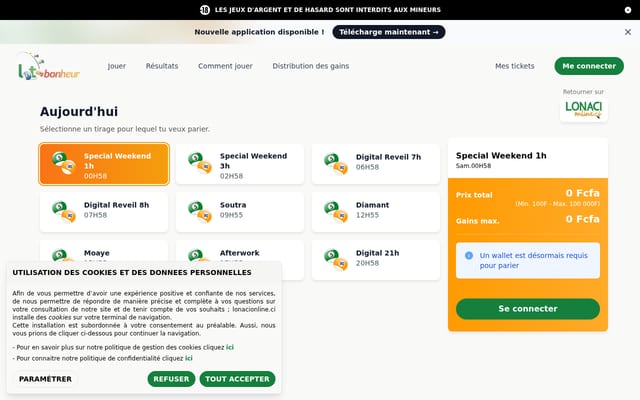Click the Diamant lotto ball icon
Screen dimensions: 640x400
click(336, 211)
